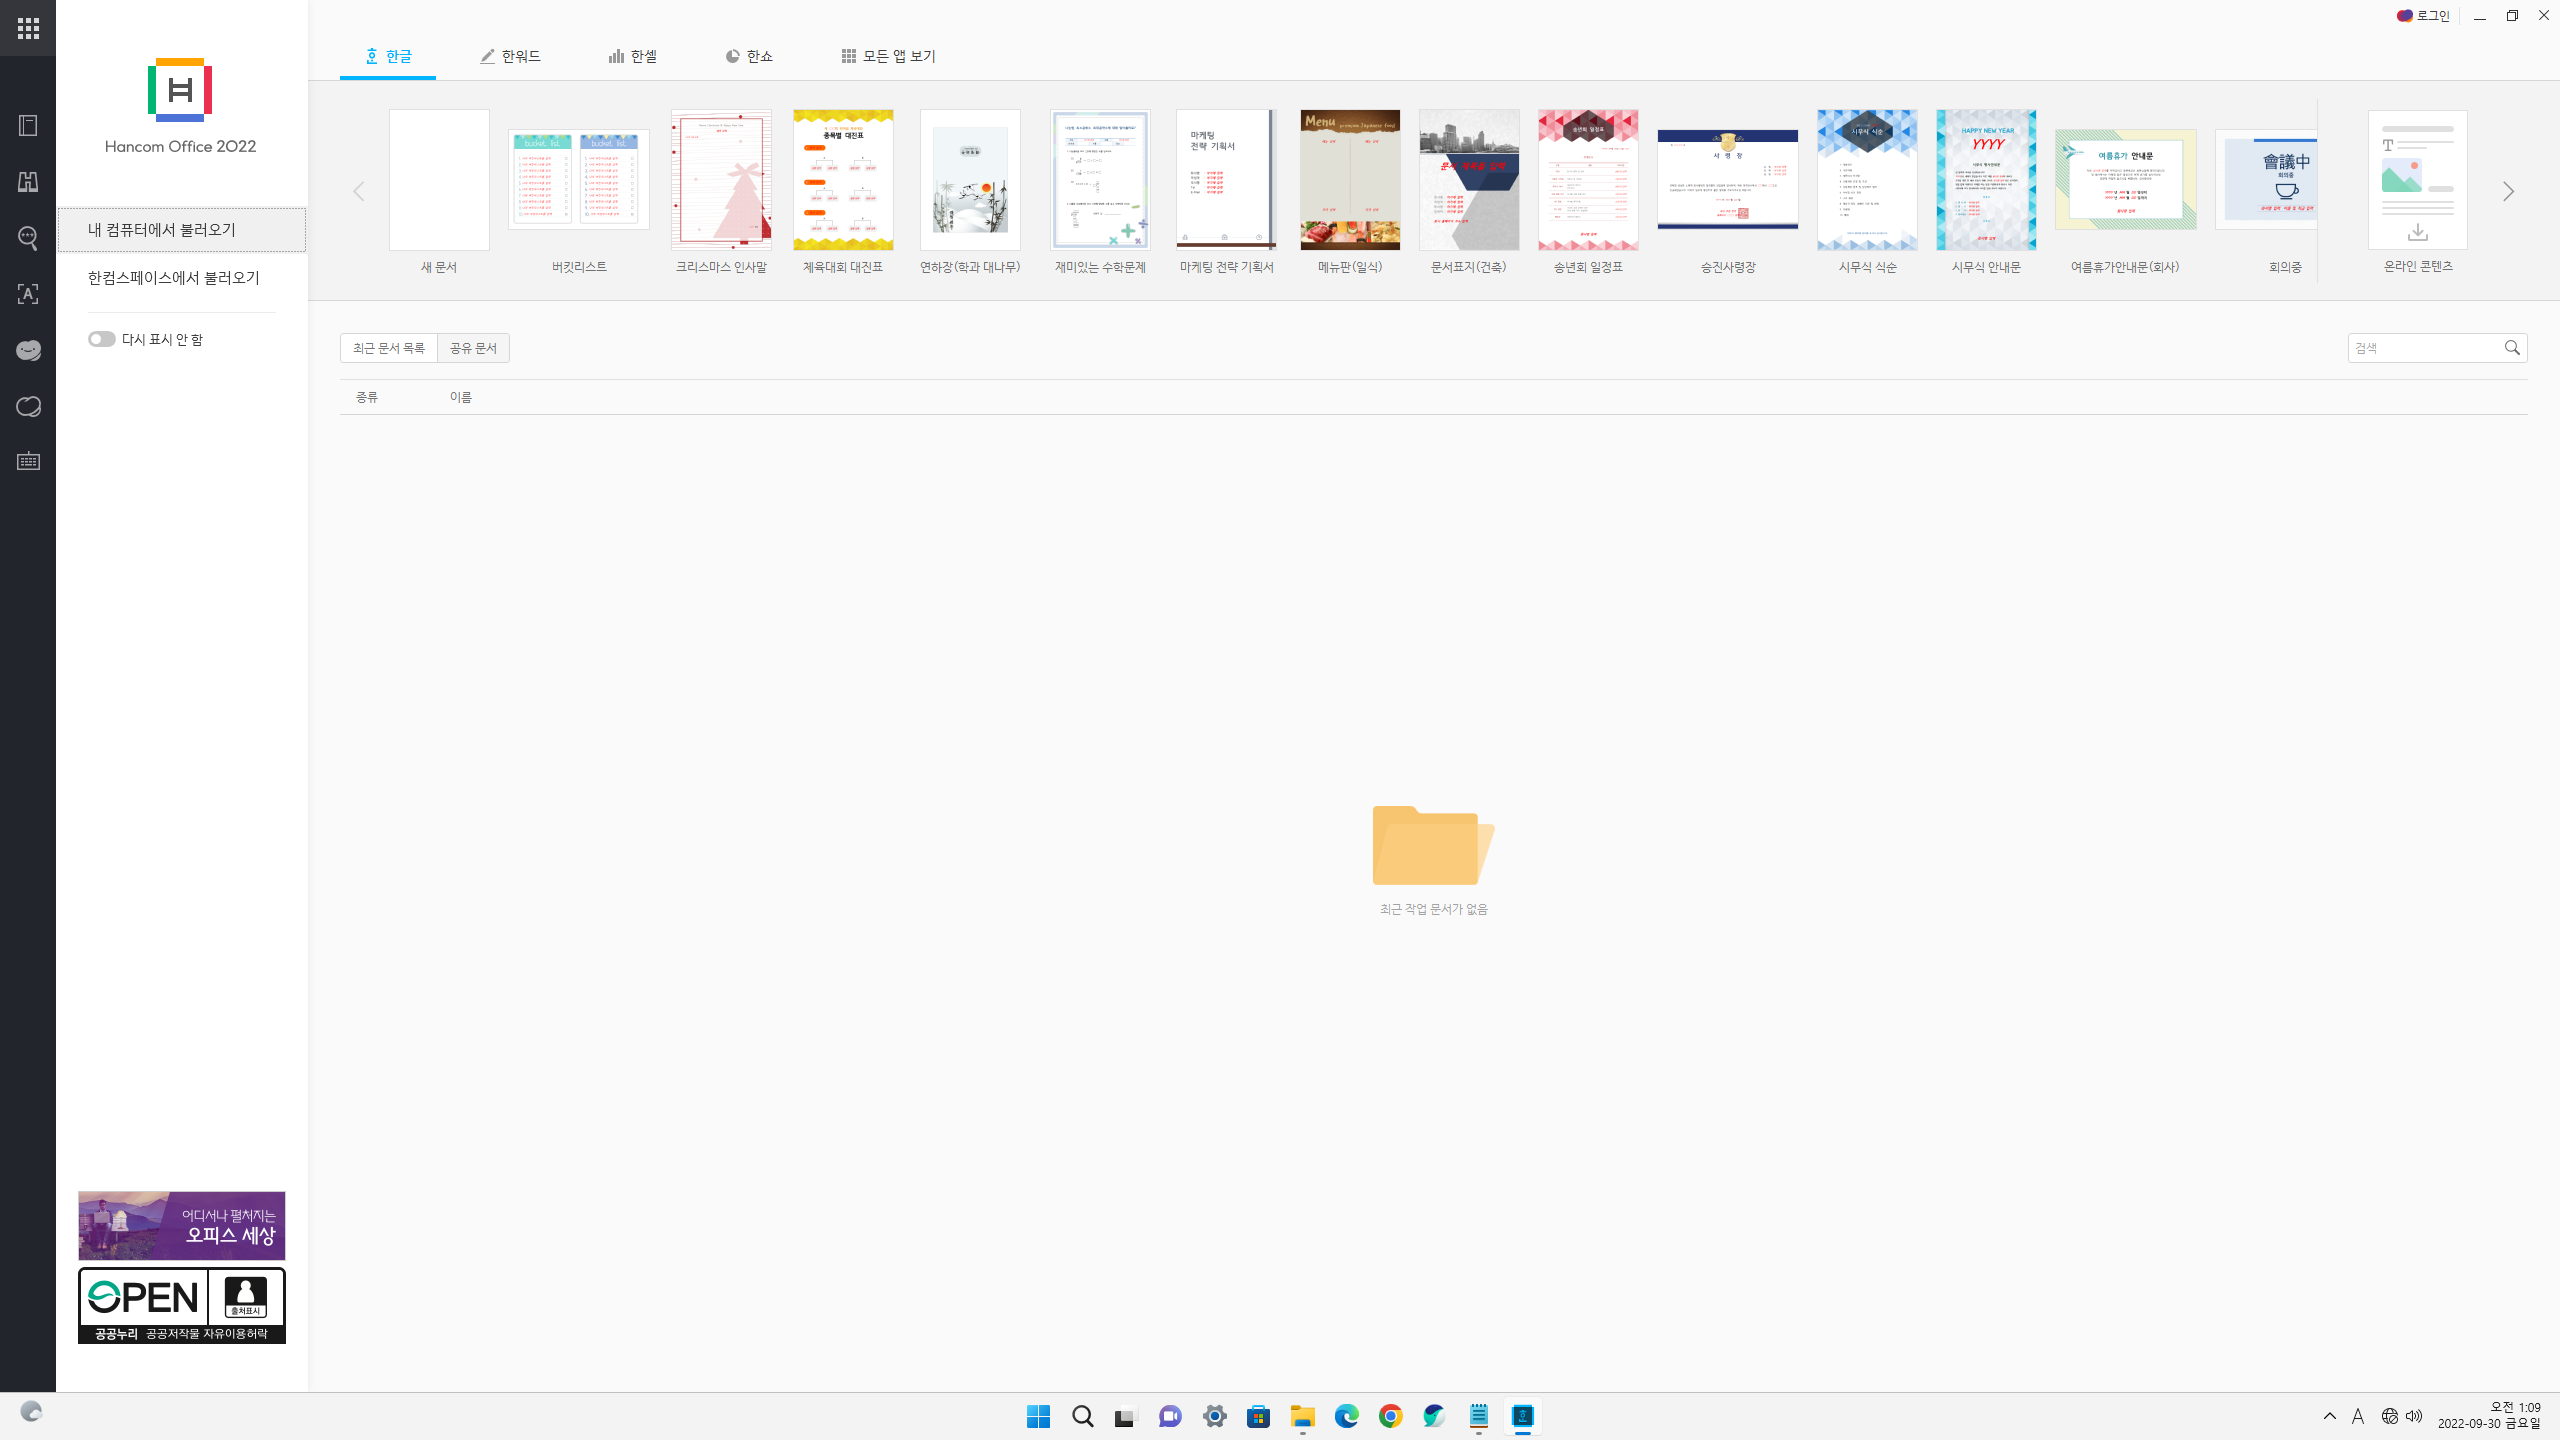Open the app grid icon at top-left
The image size is (2560, 1440).
(x=28, y=28)
